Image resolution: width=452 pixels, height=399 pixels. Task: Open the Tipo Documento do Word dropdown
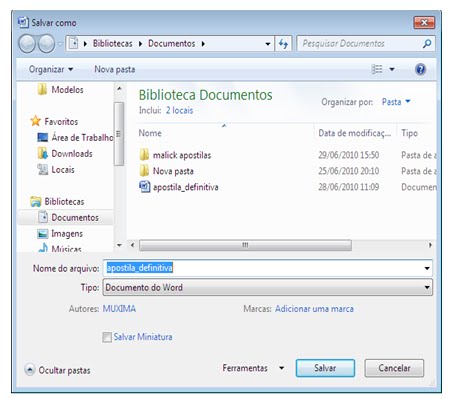point(268,287)
